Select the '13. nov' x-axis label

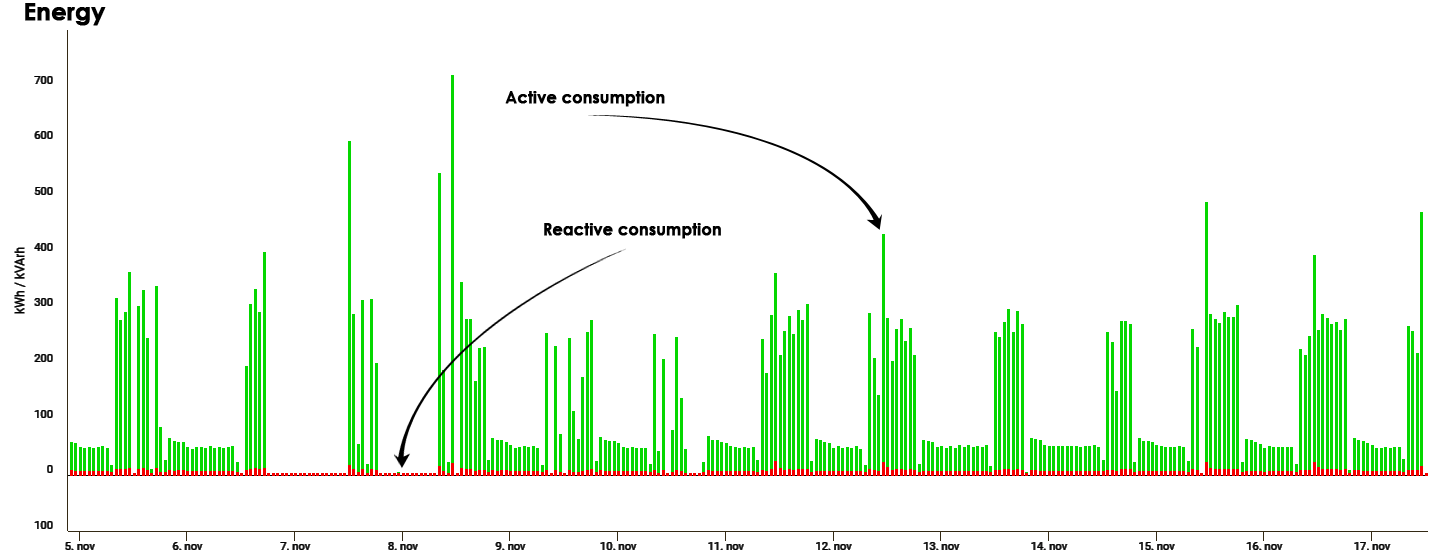[x=941, y=546]
